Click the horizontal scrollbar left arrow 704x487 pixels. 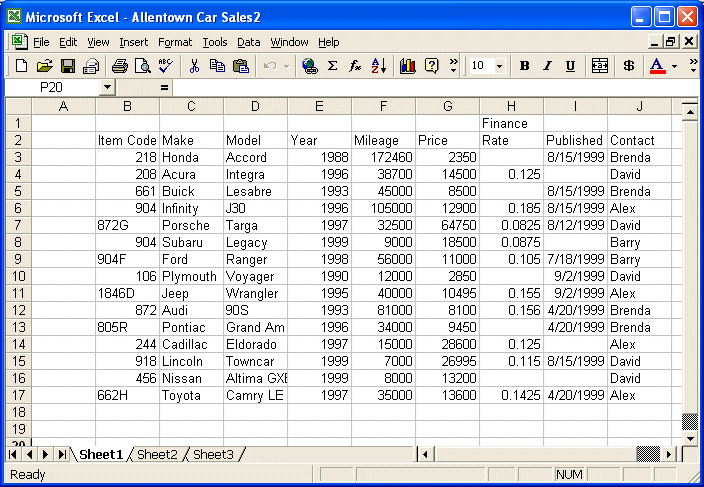coord(425,454)
